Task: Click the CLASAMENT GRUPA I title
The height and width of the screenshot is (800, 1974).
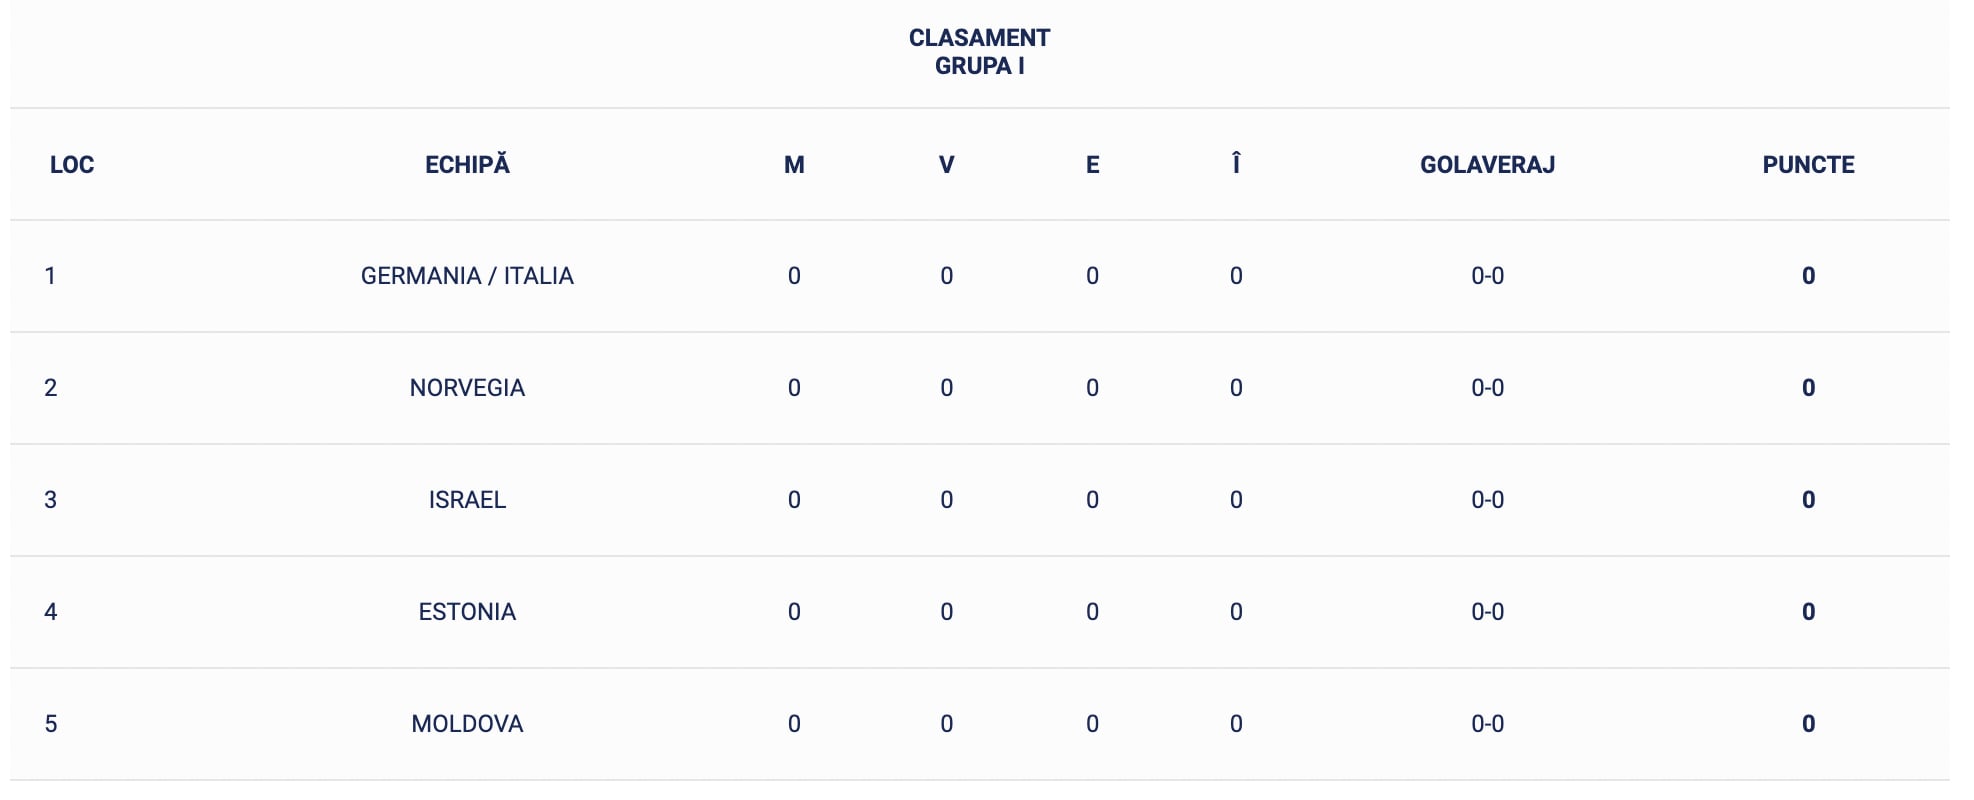Action: tap(979, 52)
